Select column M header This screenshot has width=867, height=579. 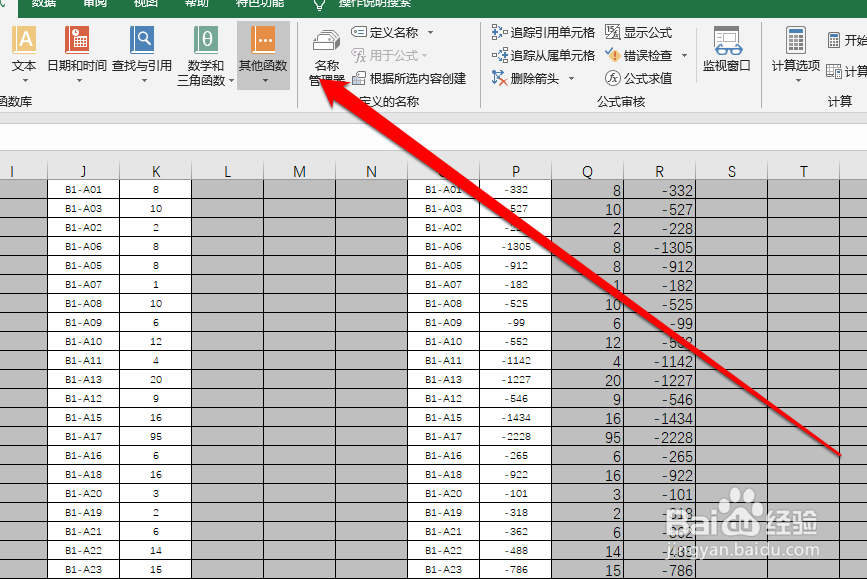point(300,171)
